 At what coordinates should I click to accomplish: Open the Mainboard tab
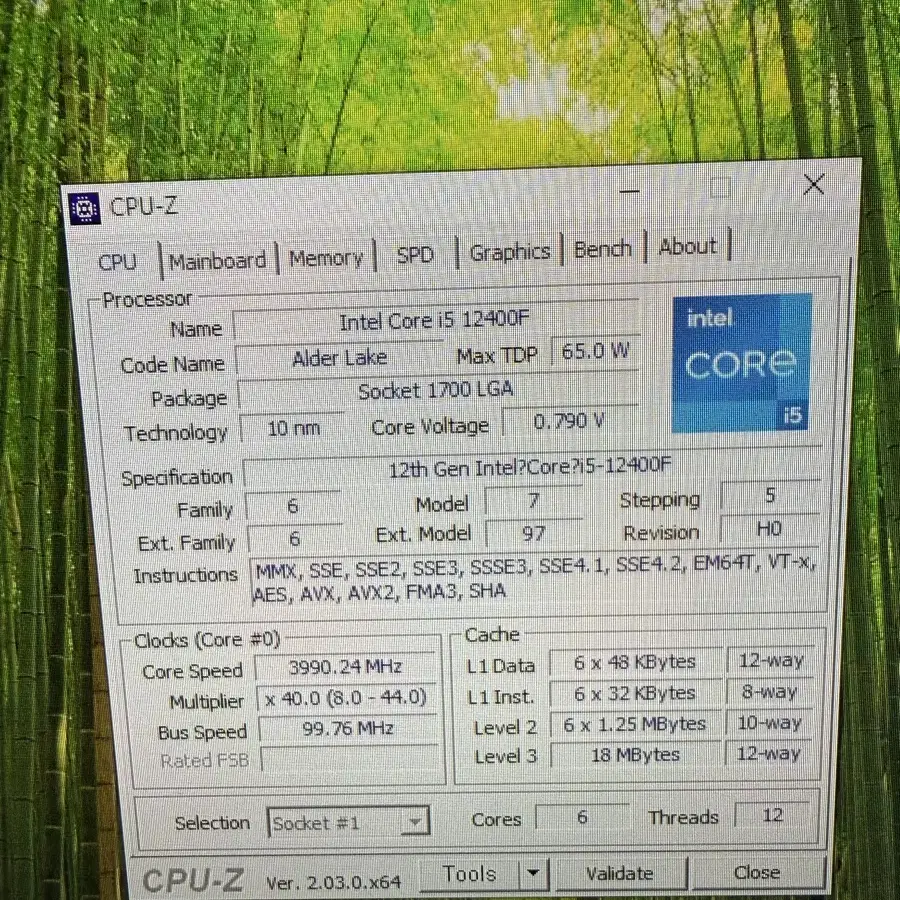[218, 261]
